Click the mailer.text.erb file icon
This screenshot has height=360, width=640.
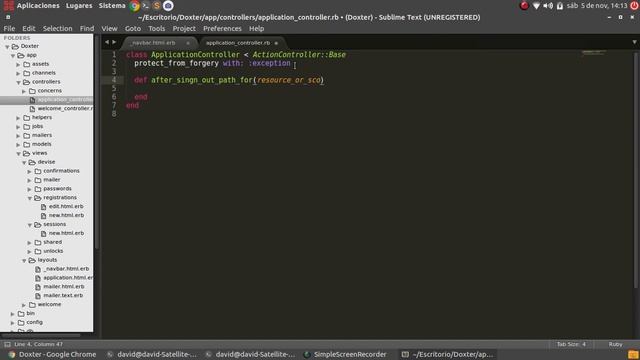point(38,296)
